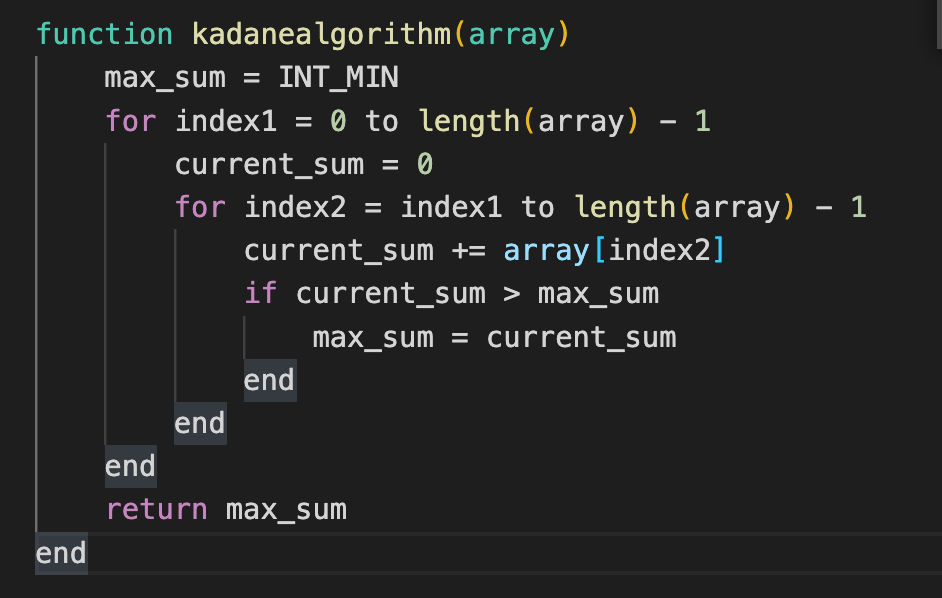
Task: Click the 'return' keyword
Action: 157,510
